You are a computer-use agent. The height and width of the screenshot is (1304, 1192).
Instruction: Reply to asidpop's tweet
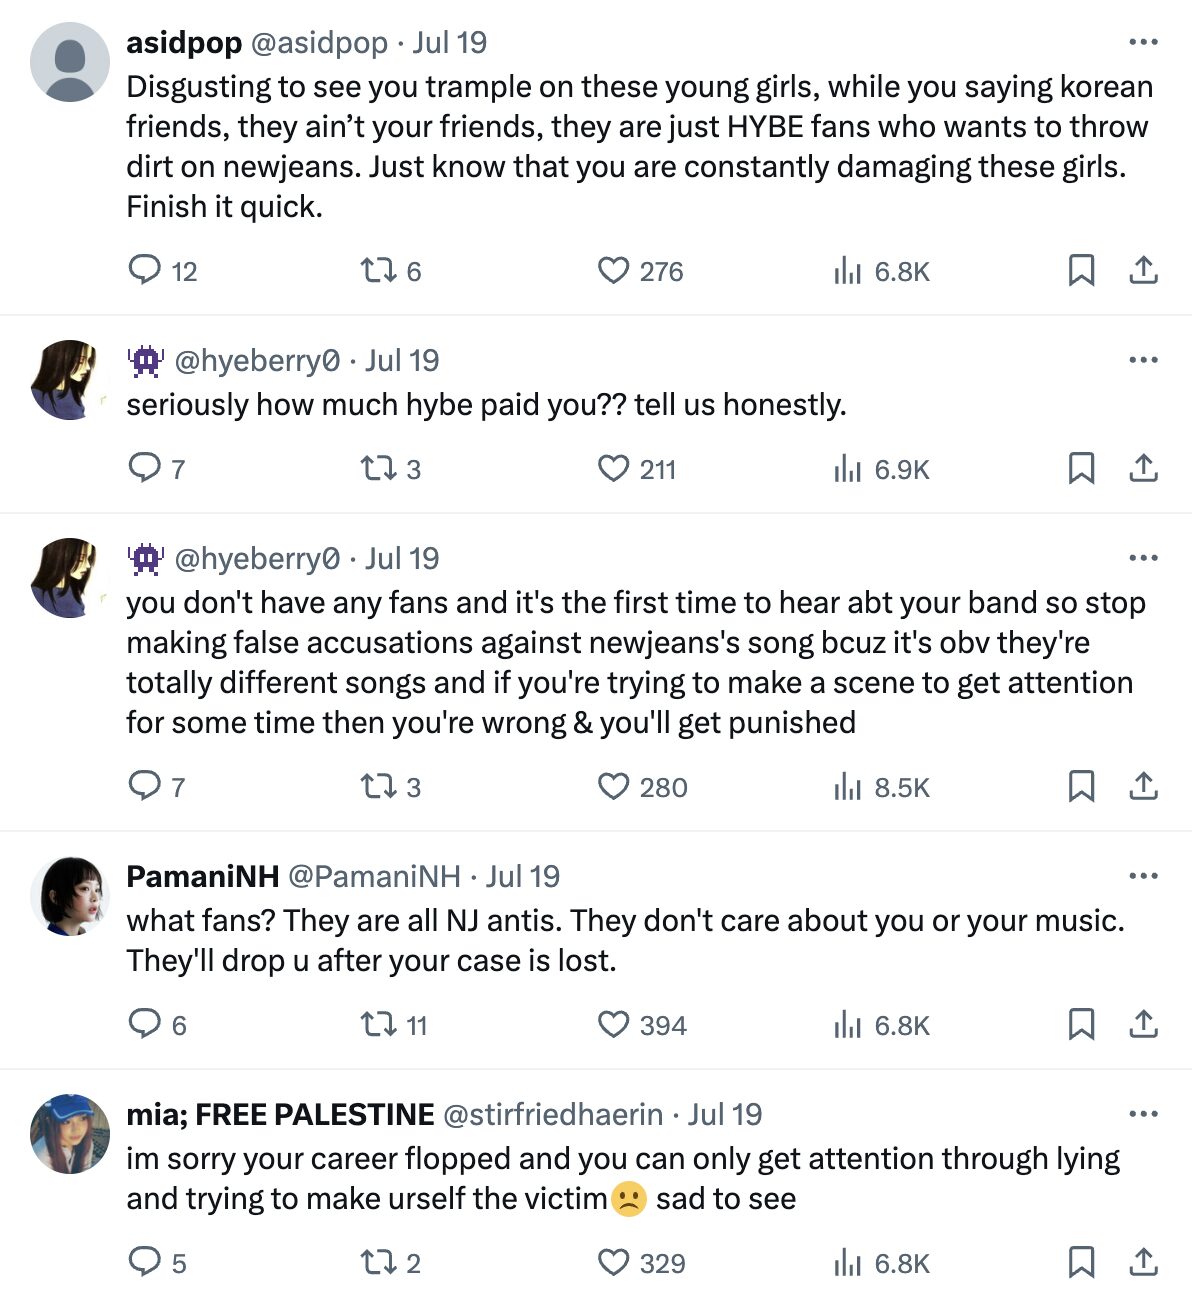145,270
